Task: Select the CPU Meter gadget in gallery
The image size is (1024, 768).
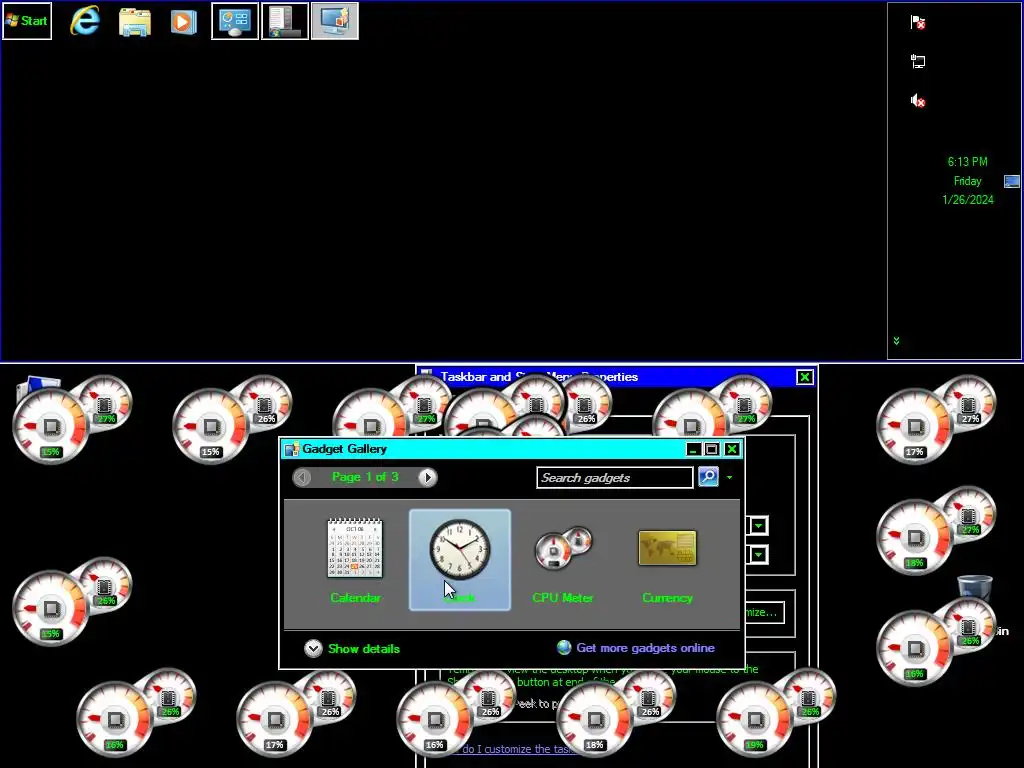Action: (x=563, y=560)
